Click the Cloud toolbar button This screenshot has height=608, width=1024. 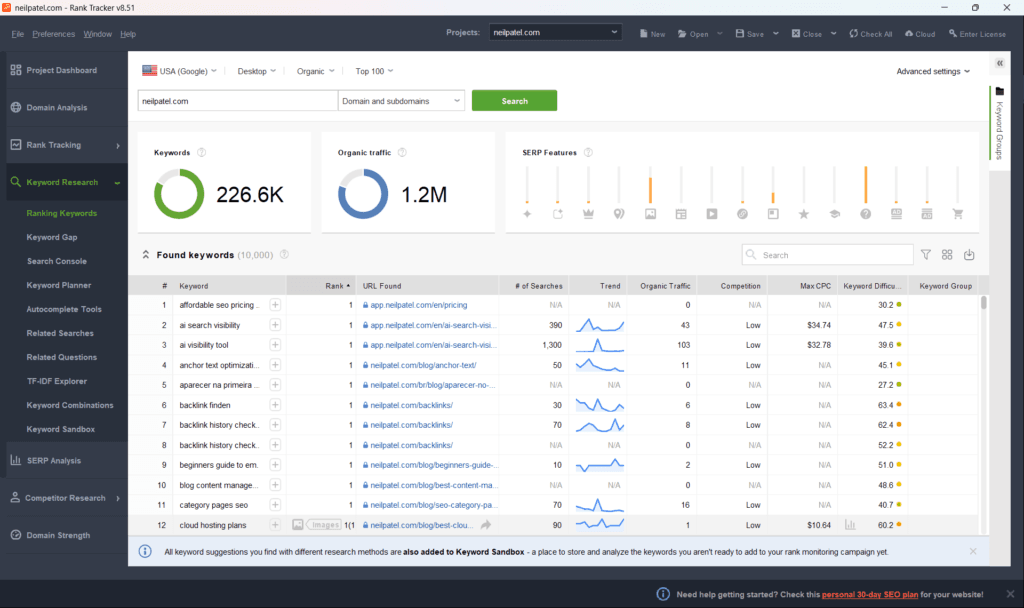pos(920,34)
